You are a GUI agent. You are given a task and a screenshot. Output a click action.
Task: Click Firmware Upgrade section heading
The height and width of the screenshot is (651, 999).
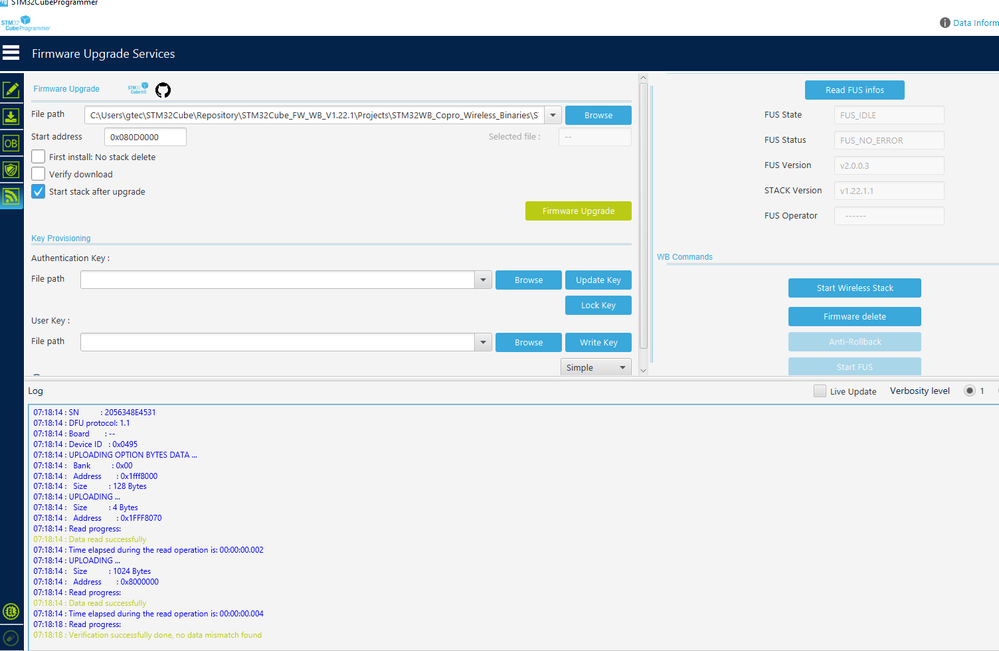[x=66, y=89]
